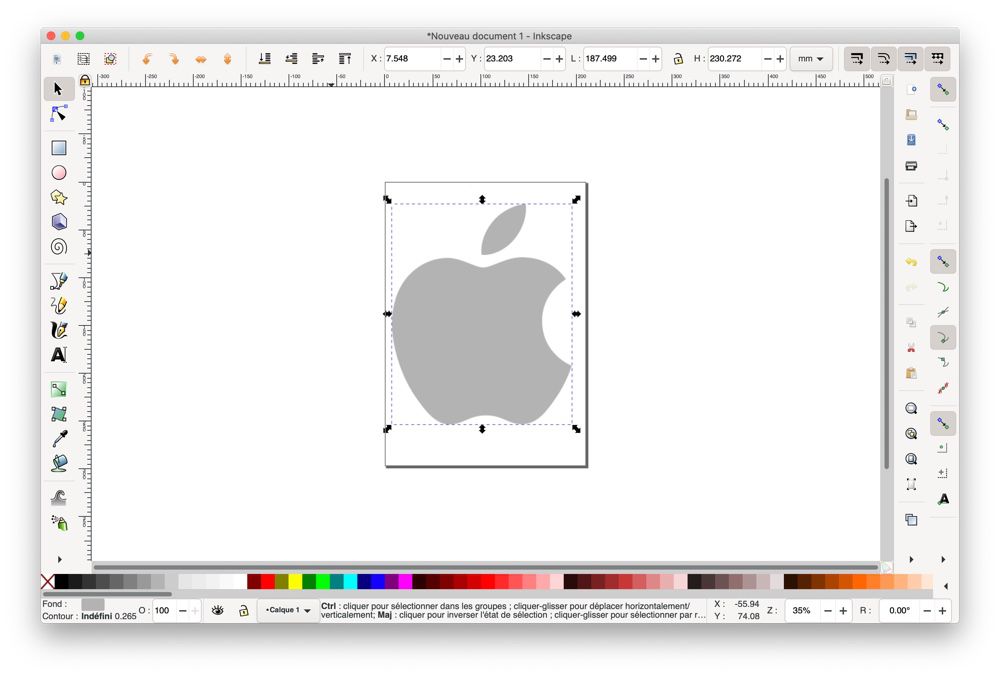This screenshot has width=1000, height=677.
Task: Choose the Gradient tool
Action: [59, 389]
